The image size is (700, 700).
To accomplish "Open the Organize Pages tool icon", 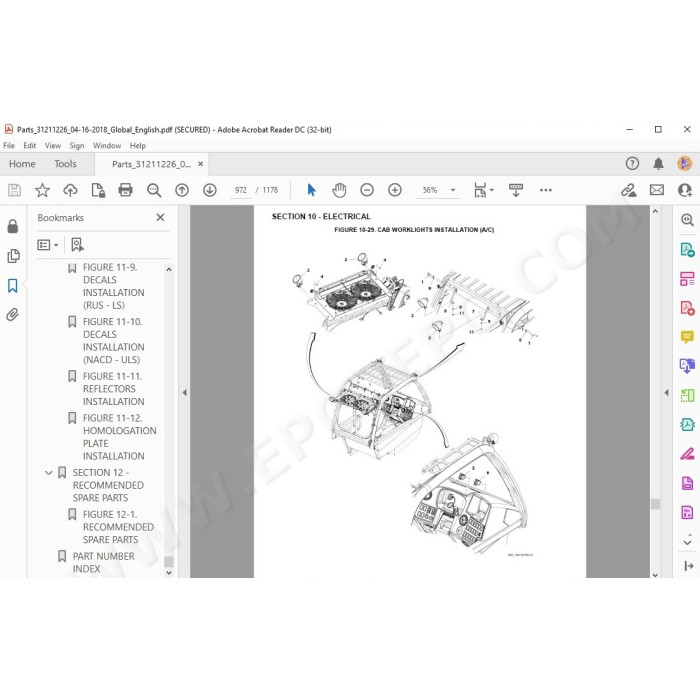I will 687,279.
